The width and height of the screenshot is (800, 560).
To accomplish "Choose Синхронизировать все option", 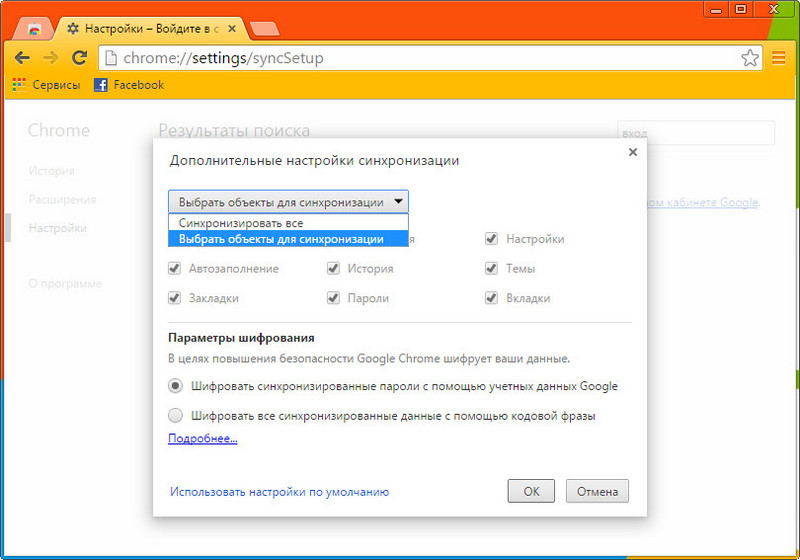I will [288, 223].
